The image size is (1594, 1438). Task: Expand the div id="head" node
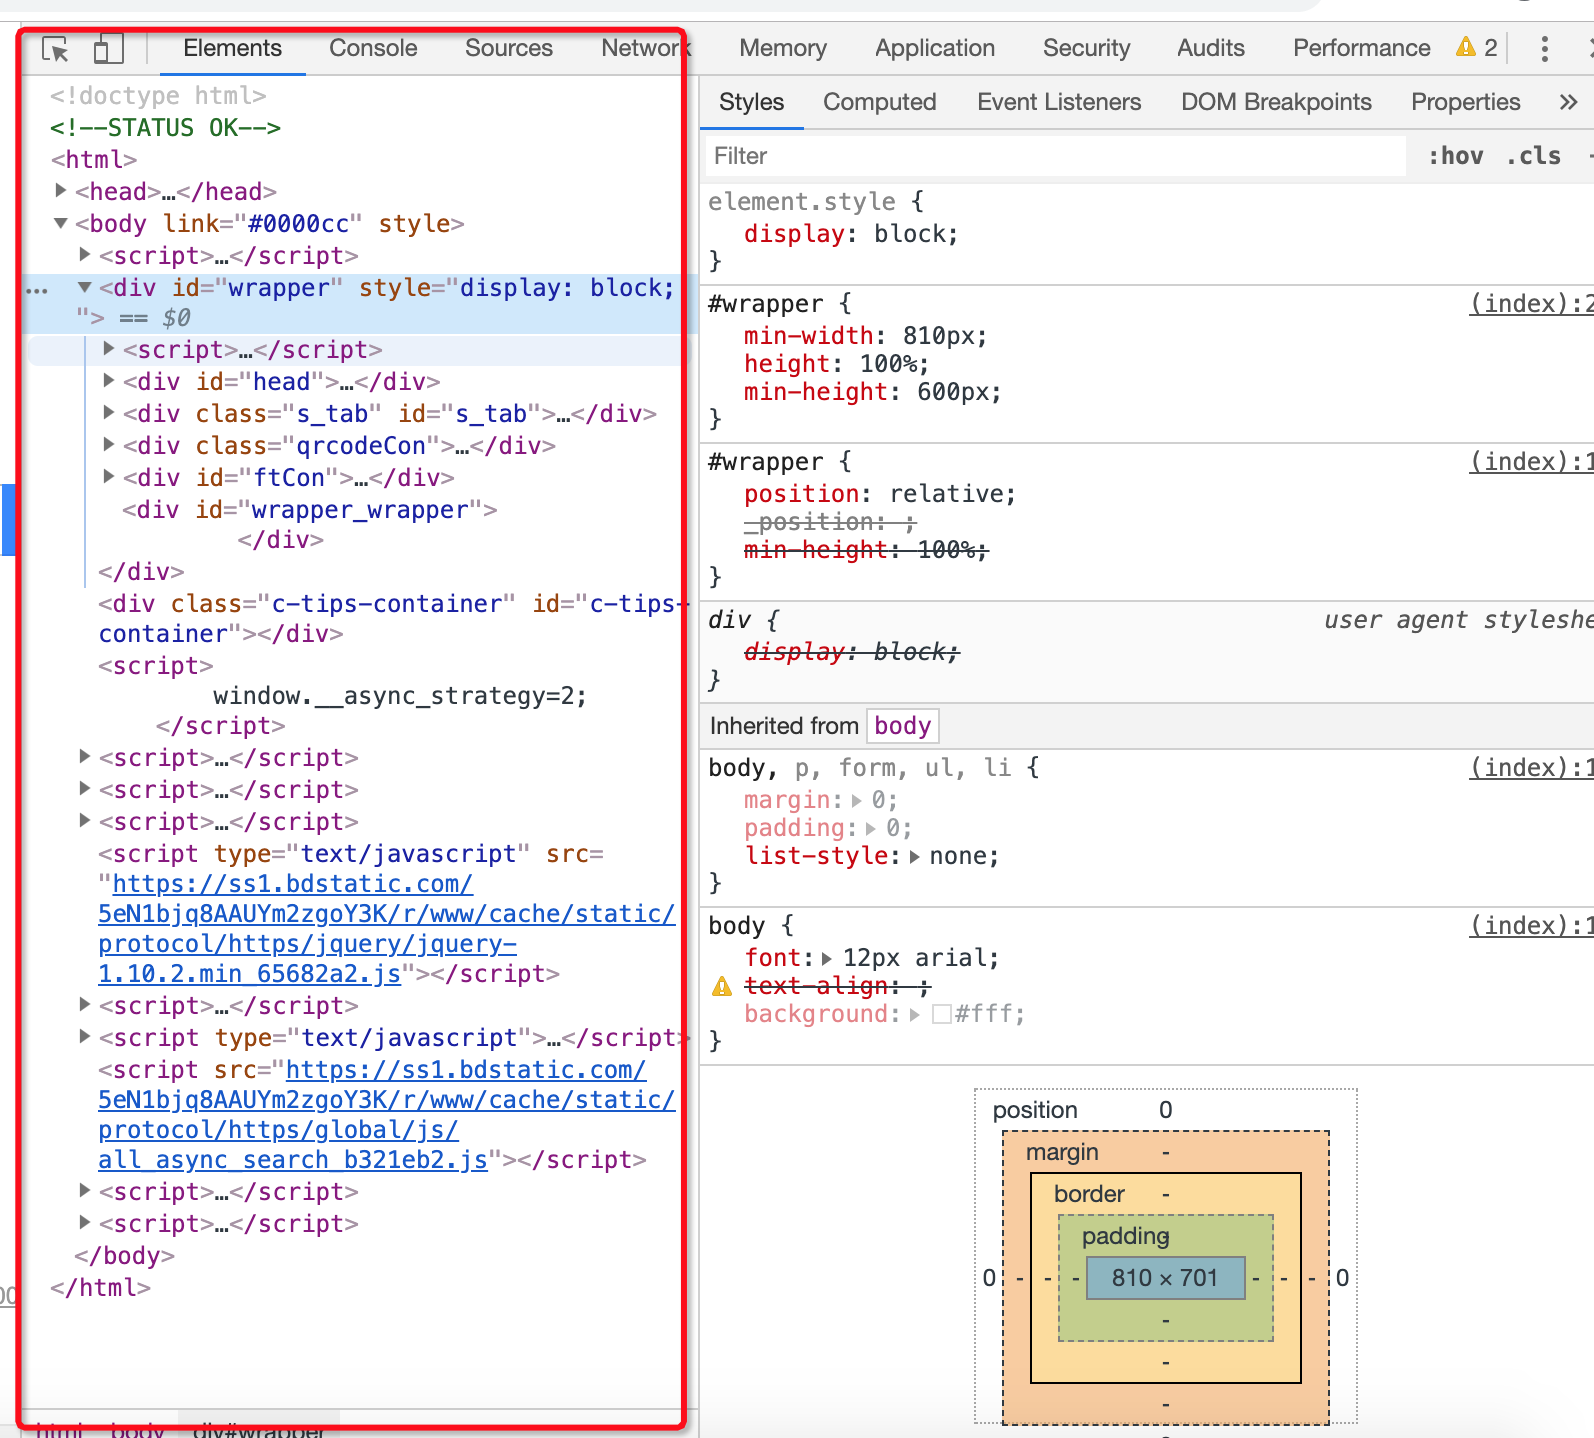coord(109,380)
